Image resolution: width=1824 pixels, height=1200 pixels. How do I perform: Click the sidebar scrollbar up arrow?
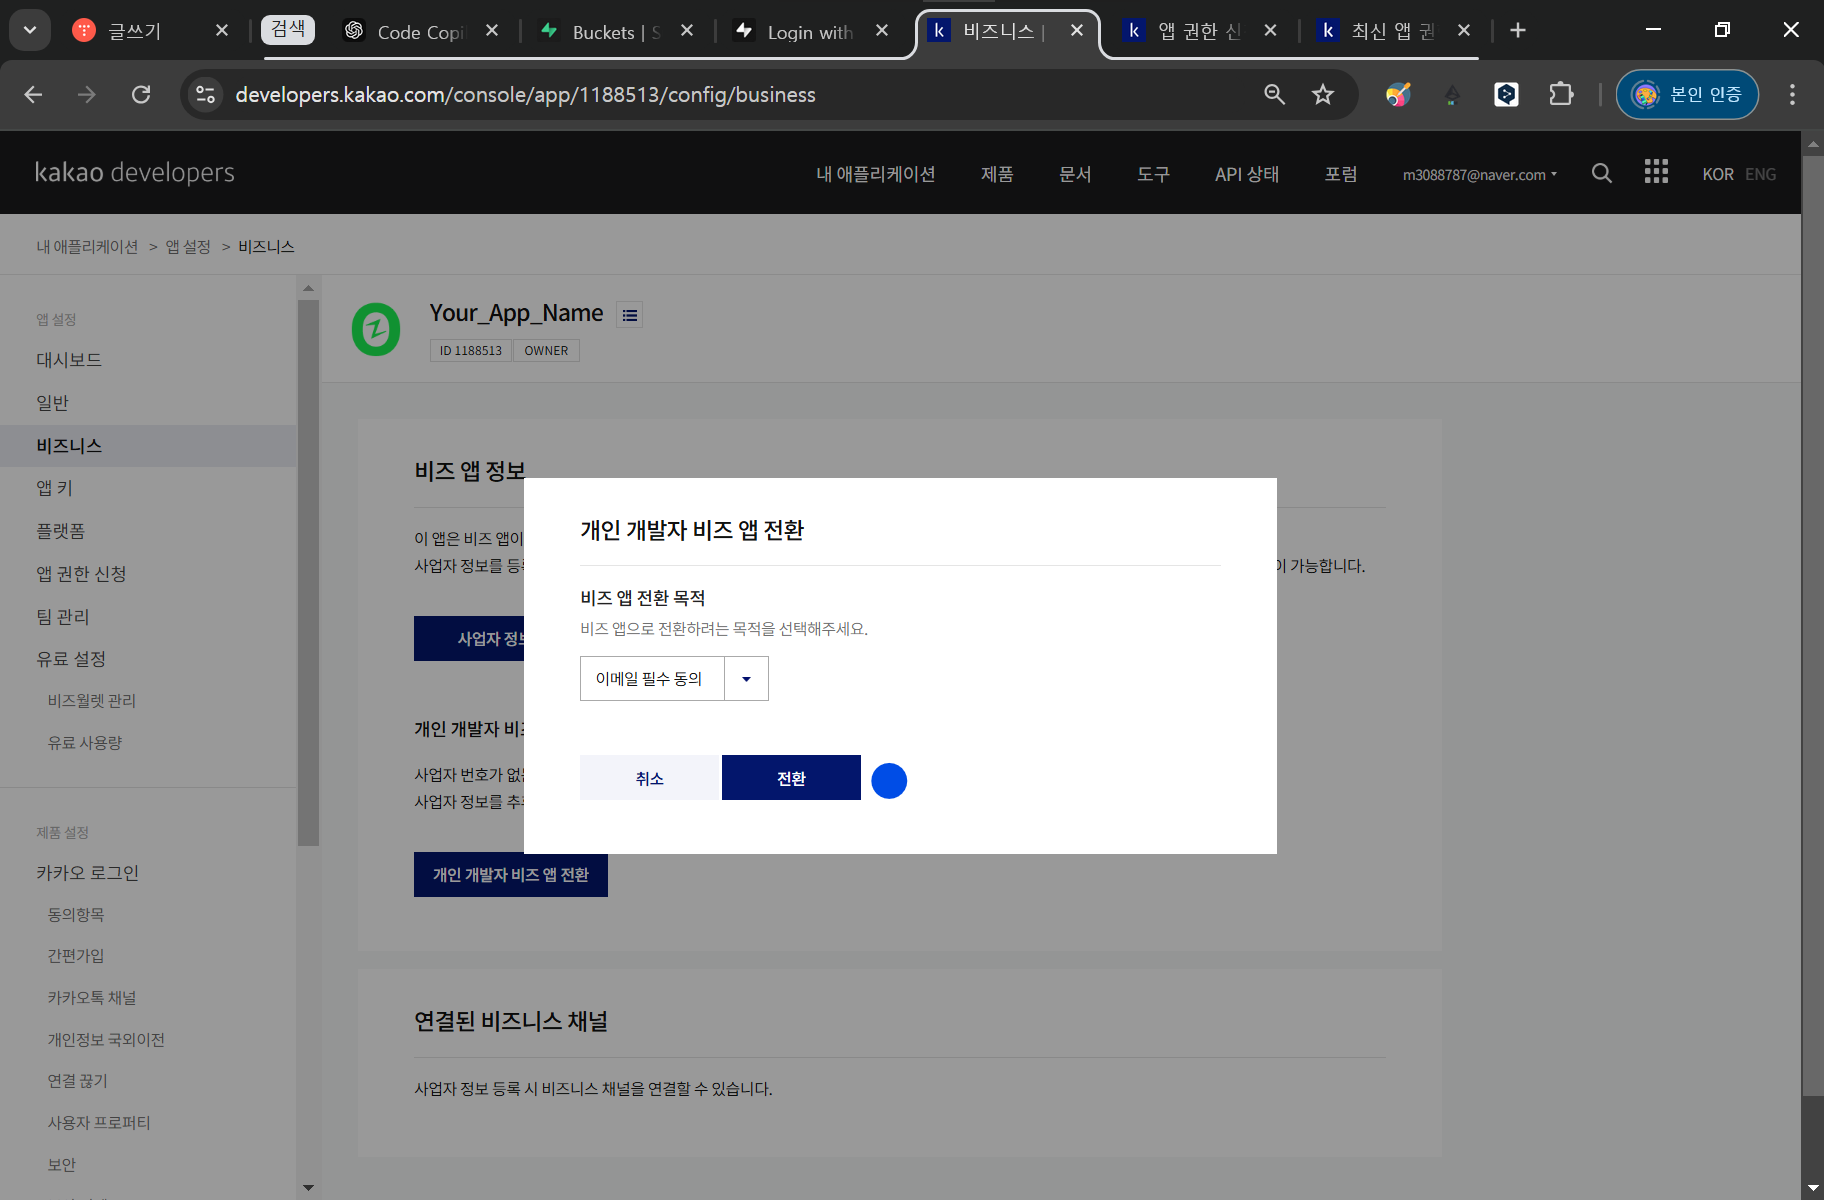tap(308, 288)
